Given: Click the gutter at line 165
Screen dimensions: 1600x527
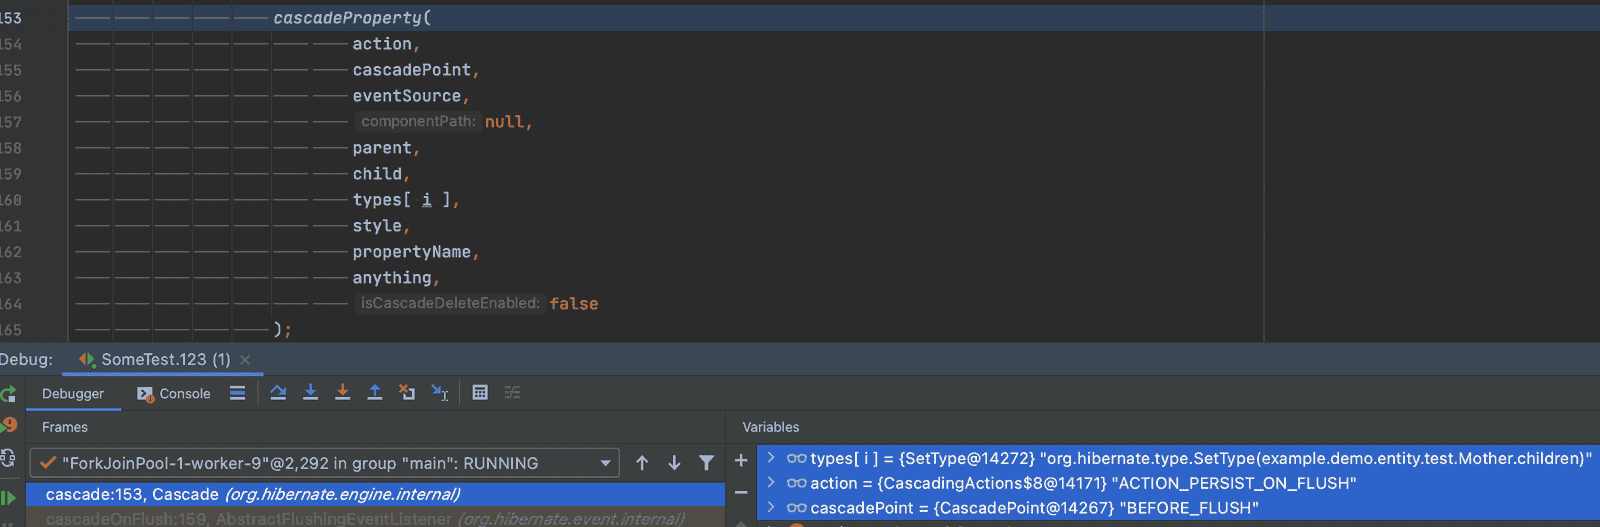Looking at the screenshot, I should pos(11,330).
